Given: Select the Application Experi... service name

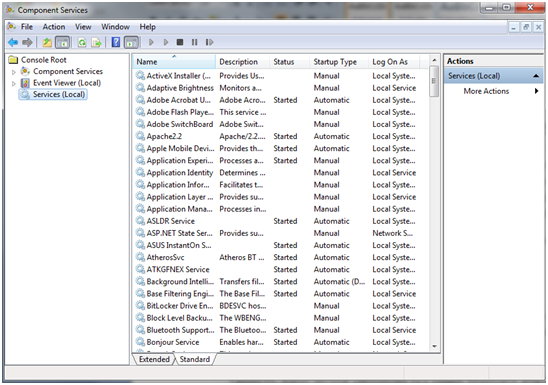Looking at the screenshot, I should point(180,160).
